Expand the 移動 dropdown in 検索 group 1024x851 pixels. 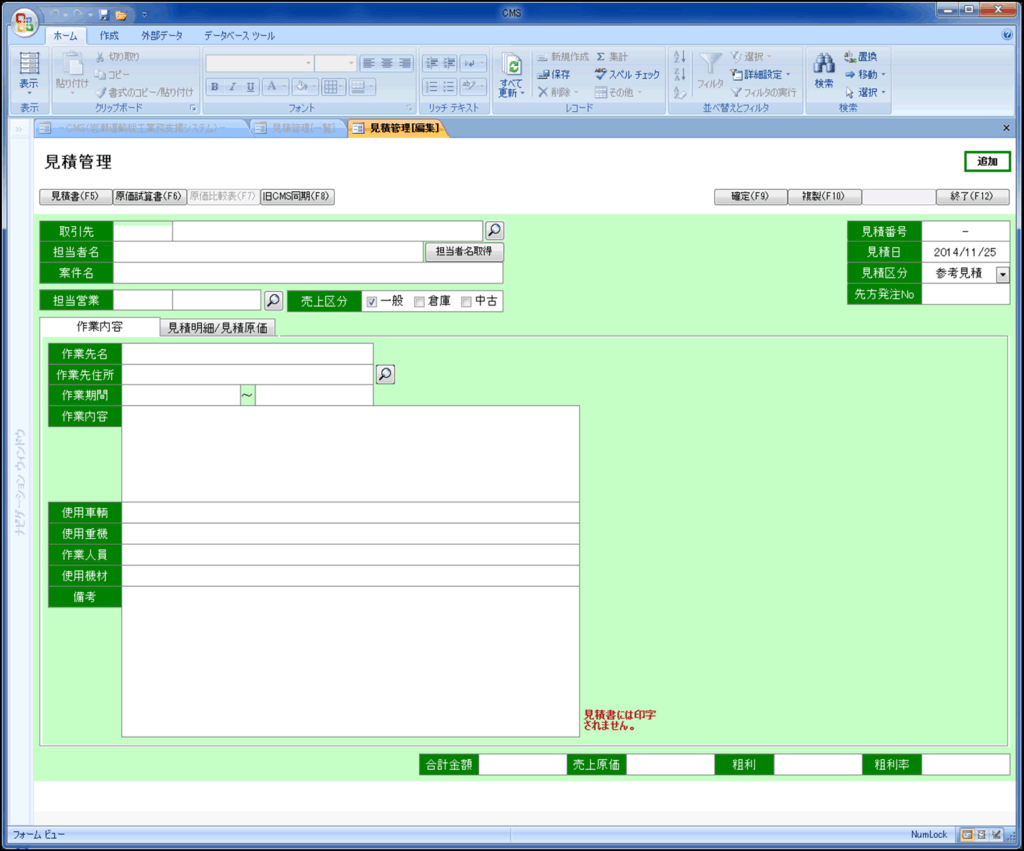[x=883, y=75]
